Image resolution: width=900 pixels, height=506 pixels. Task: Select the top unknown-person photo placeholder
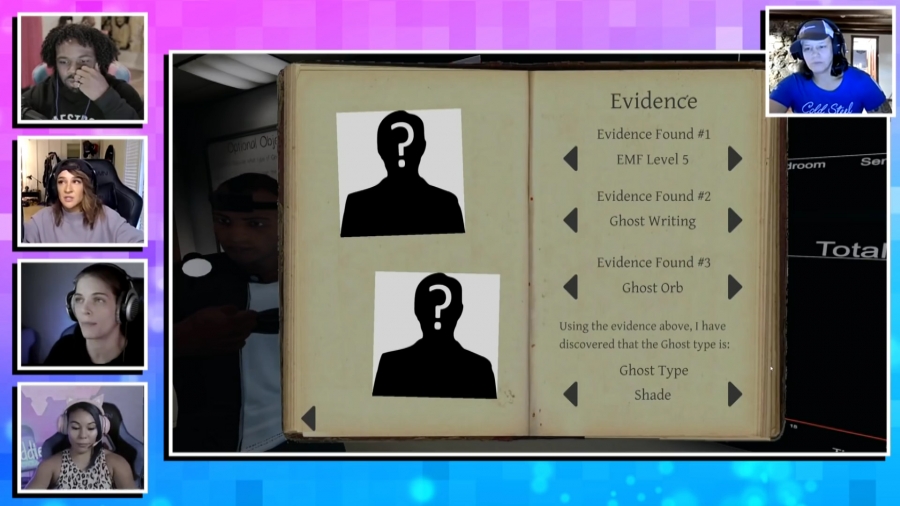tap(400, 173)
